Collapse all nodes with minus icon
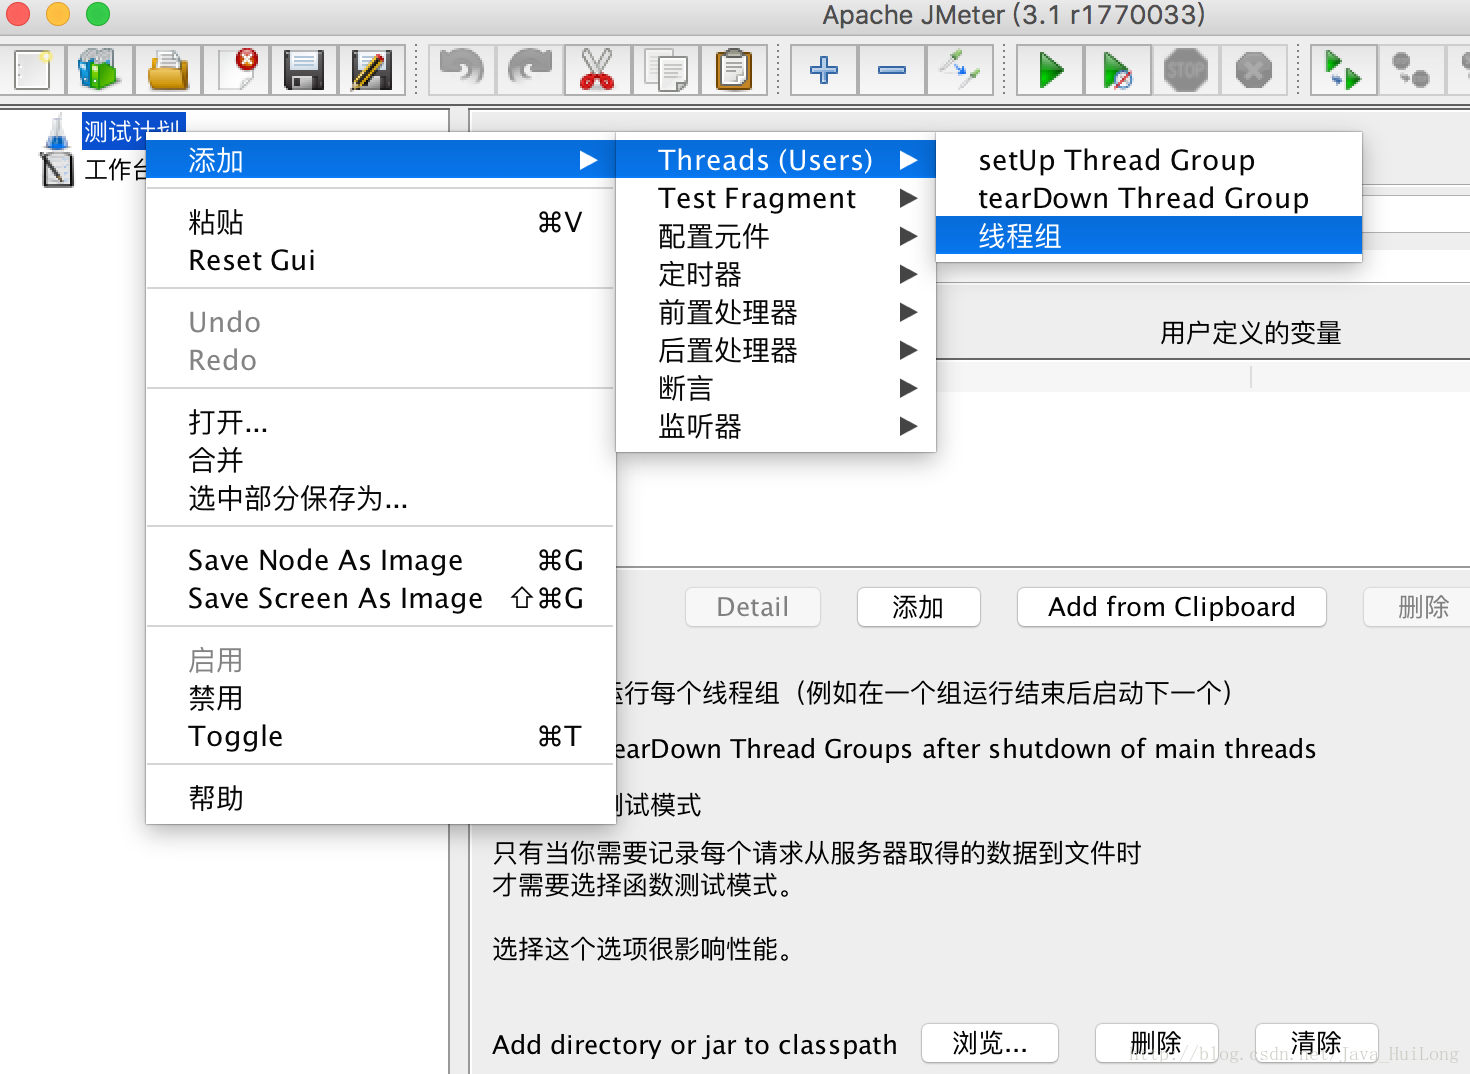 pos(892,70)
